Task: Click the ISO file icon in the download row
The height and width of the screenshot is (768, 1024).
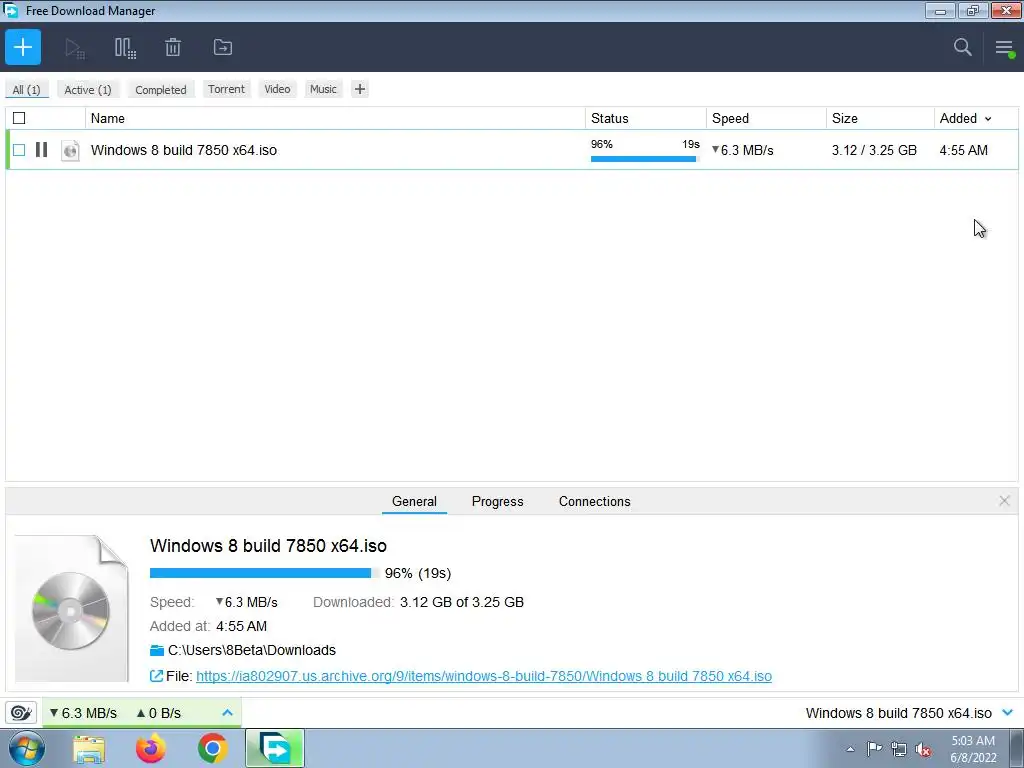Action: pyautogui.click(x=70, y=150)
